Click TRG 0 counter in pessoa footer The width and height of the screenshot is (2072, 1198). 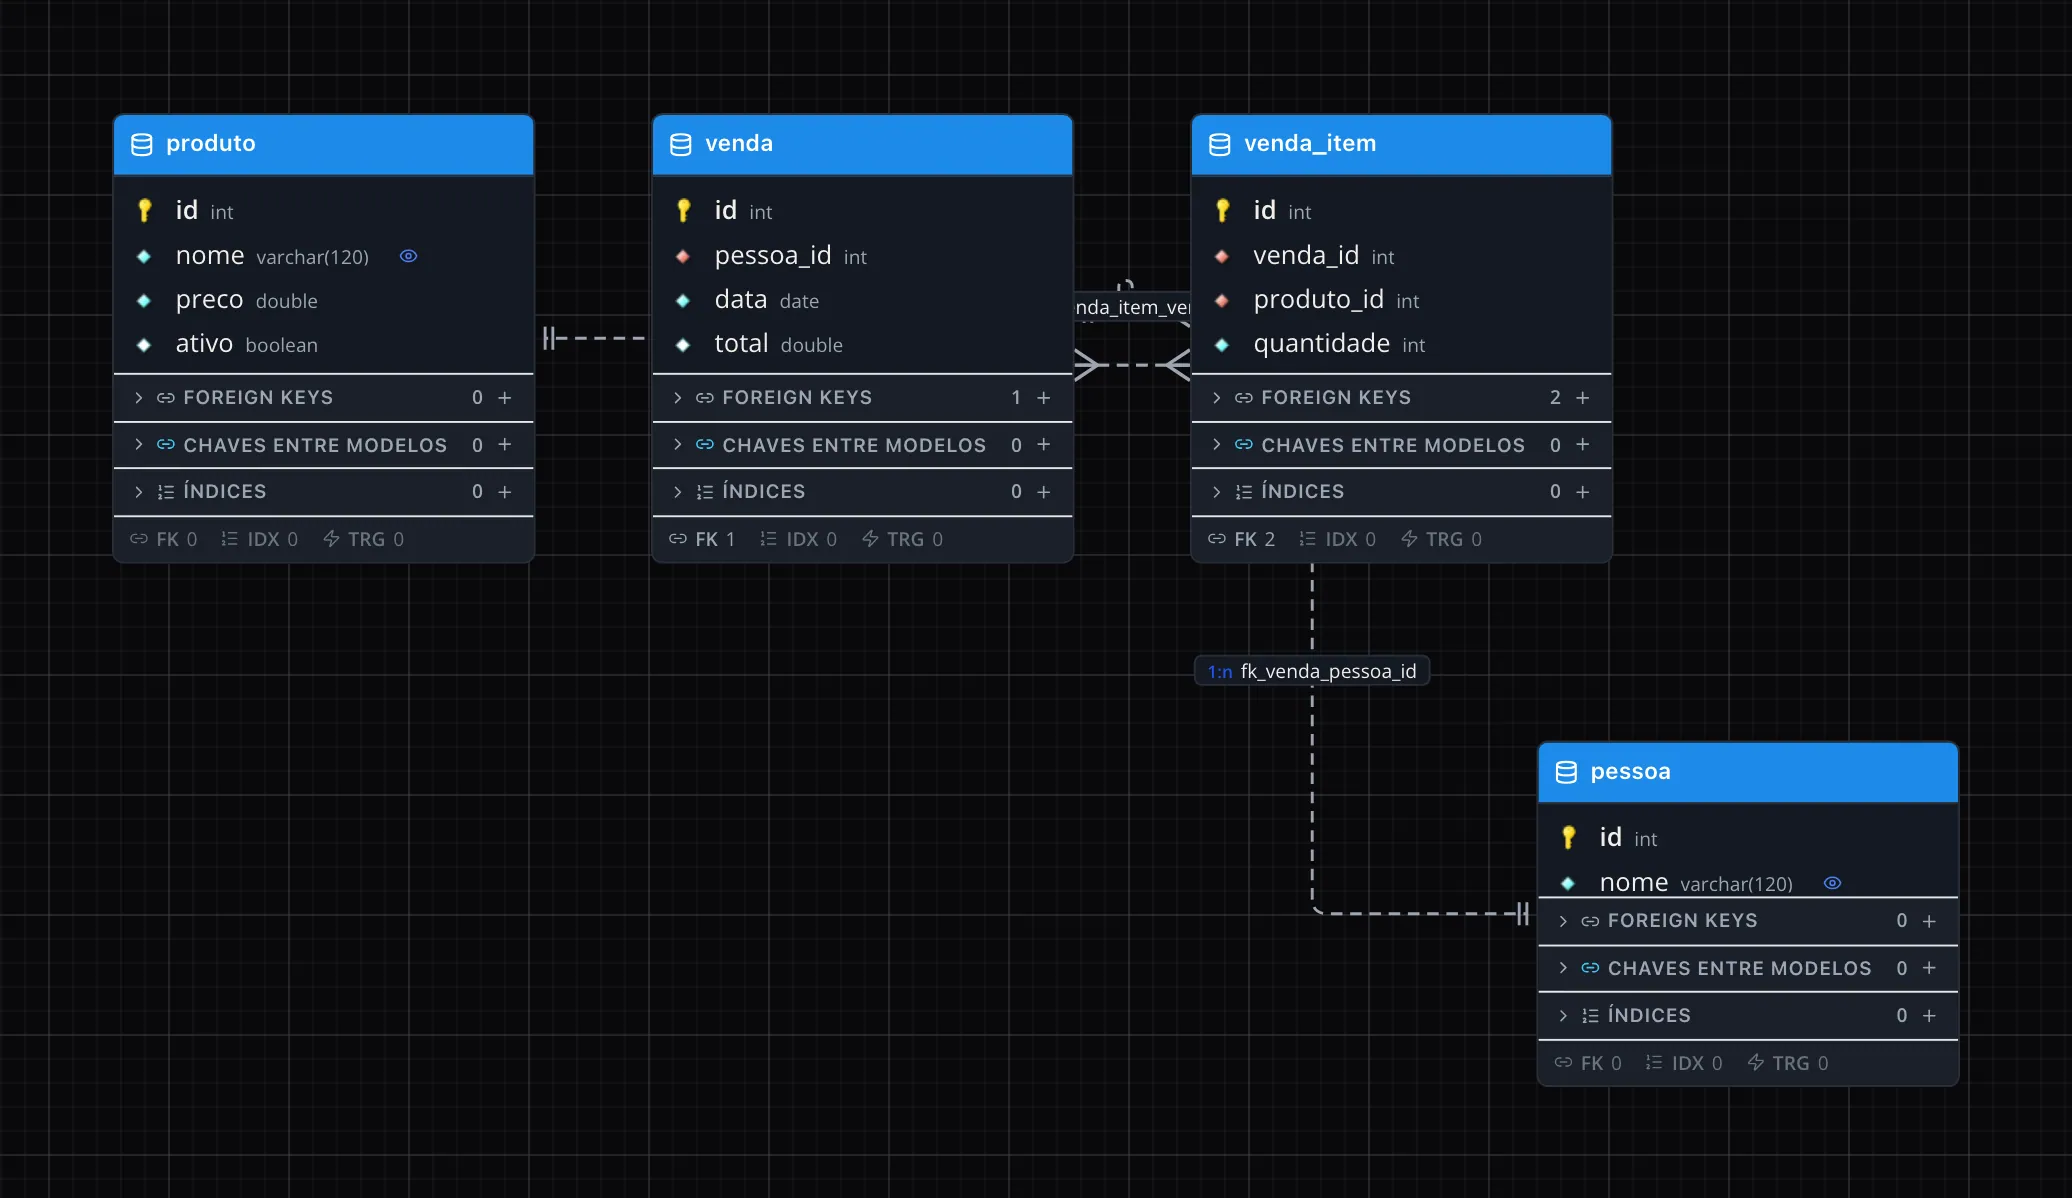click(1788, 1063)
